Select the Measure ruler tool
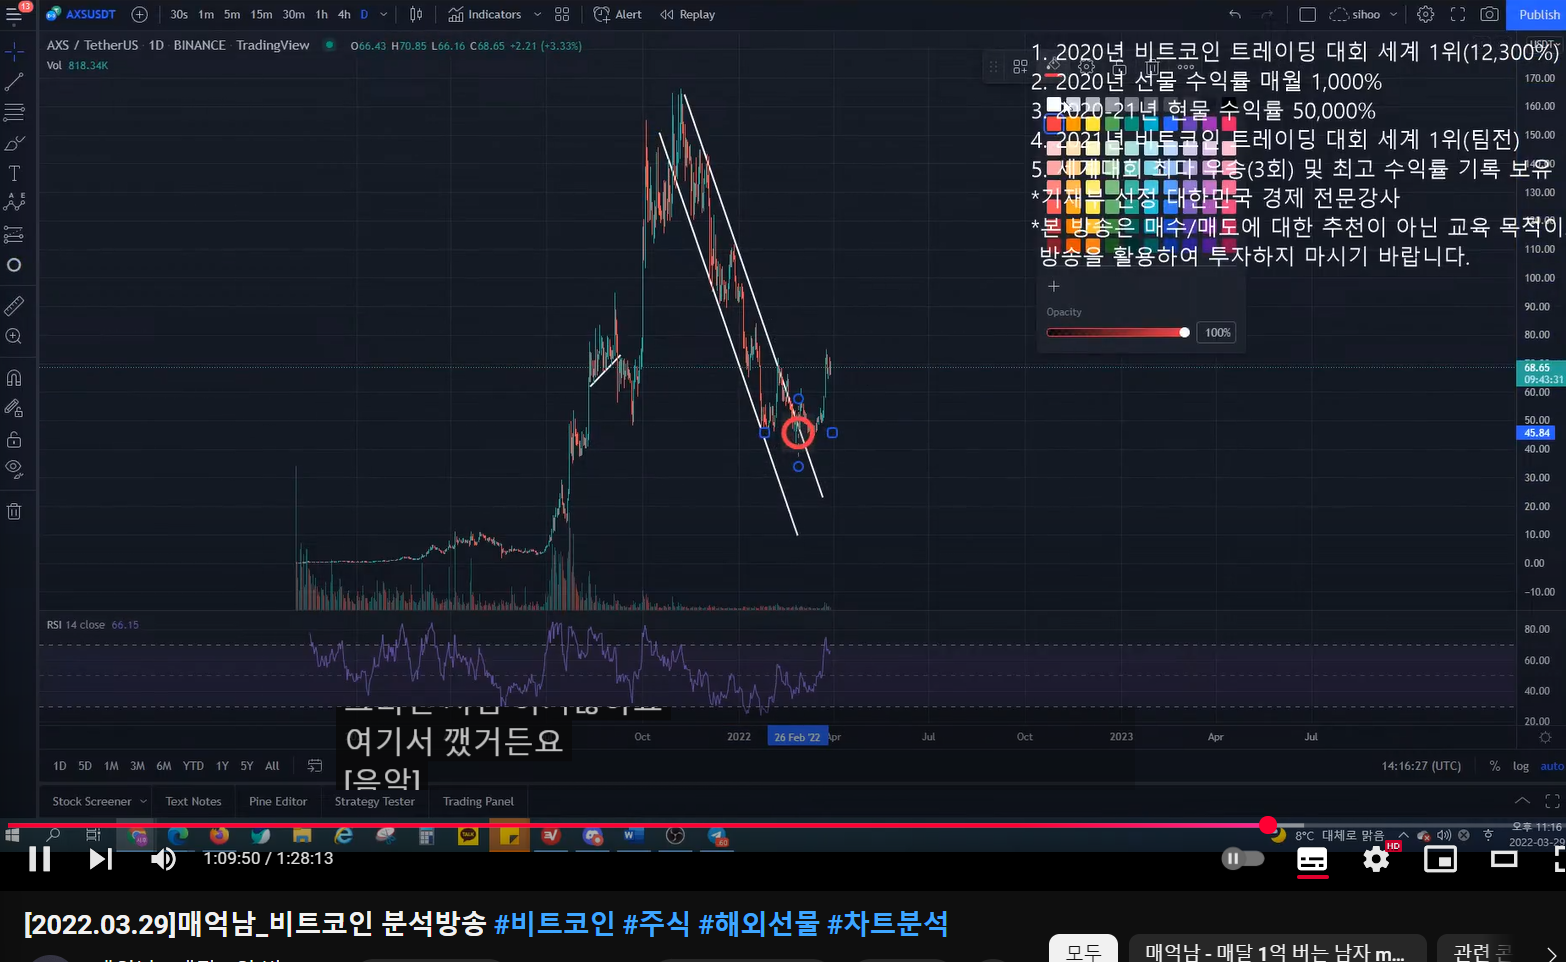Viewport: 1566px width, 962px height. (x=14, y=306)
